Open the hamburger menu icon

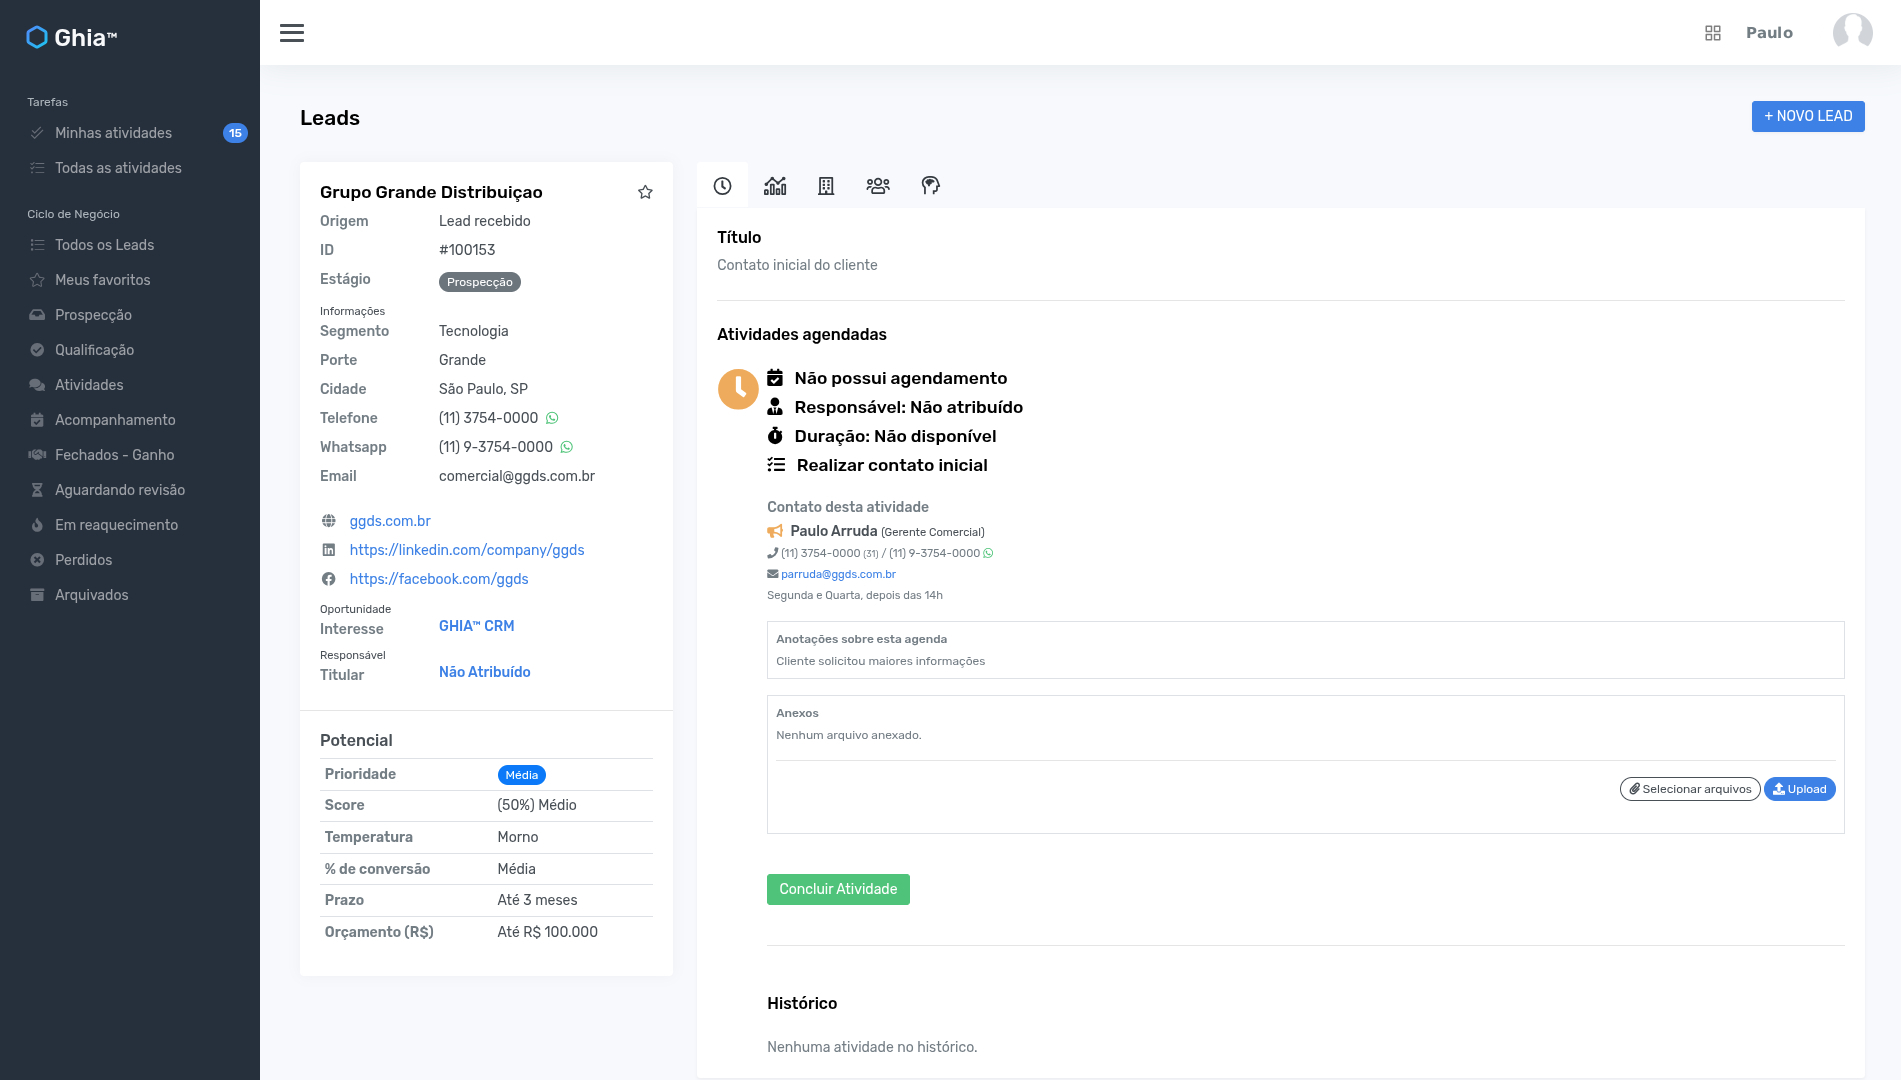coord(292,33)
